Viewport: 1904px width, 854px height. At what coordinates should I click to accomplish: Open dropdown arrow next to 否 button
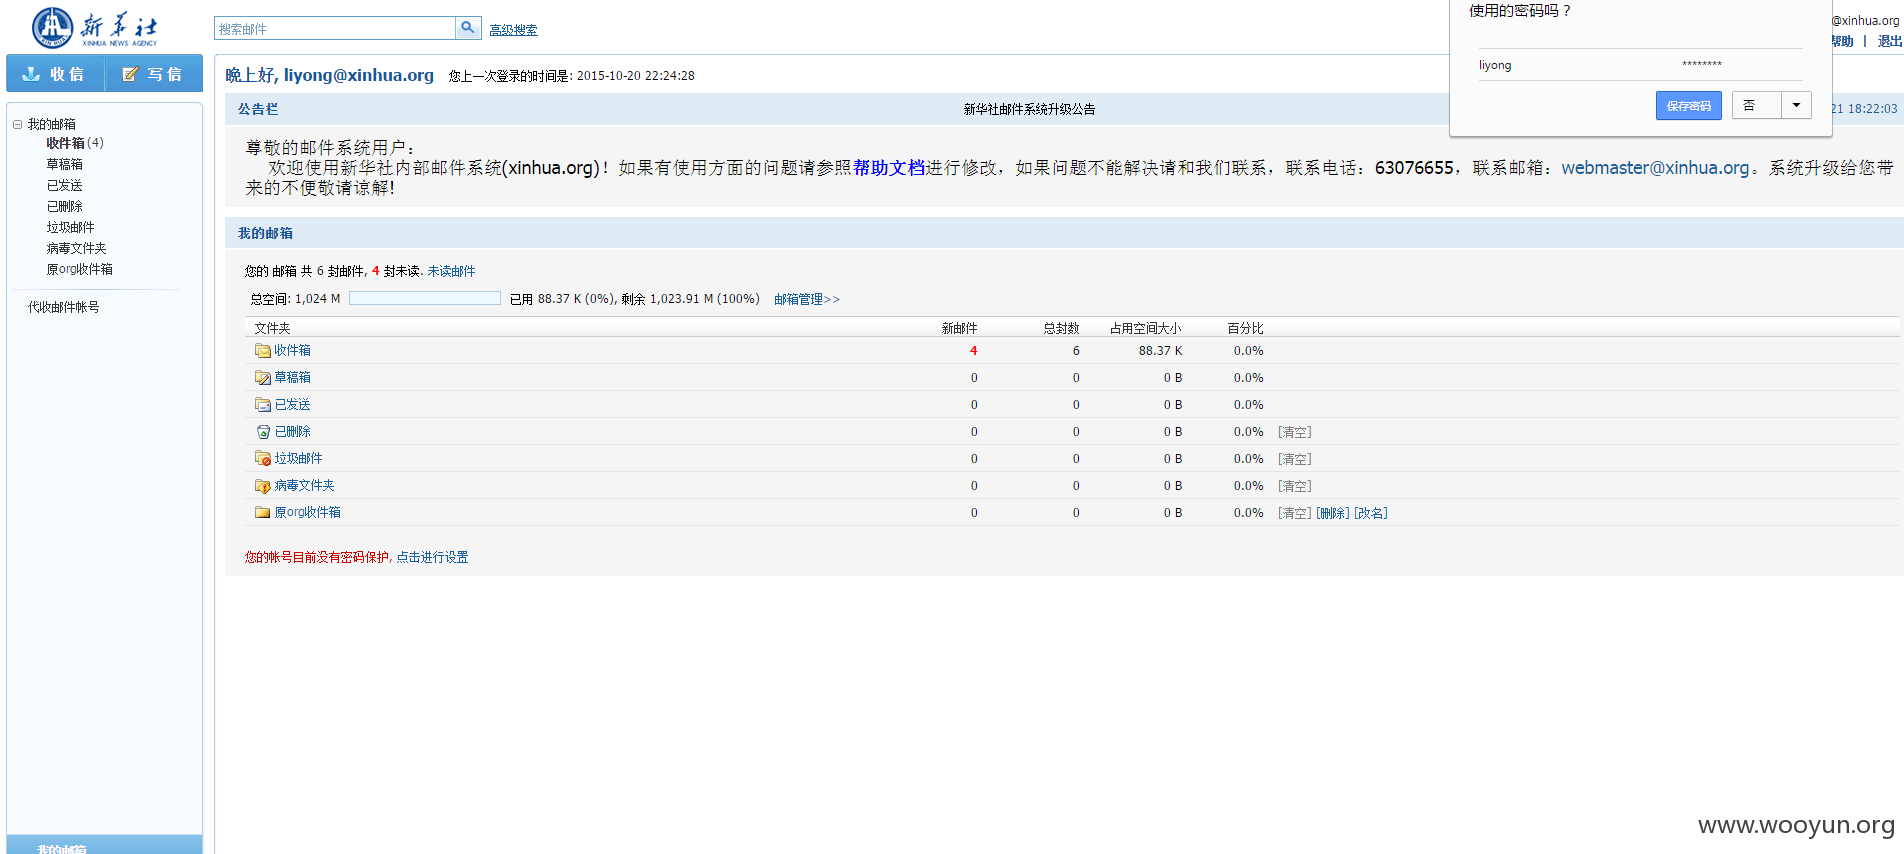[1796, 105]
